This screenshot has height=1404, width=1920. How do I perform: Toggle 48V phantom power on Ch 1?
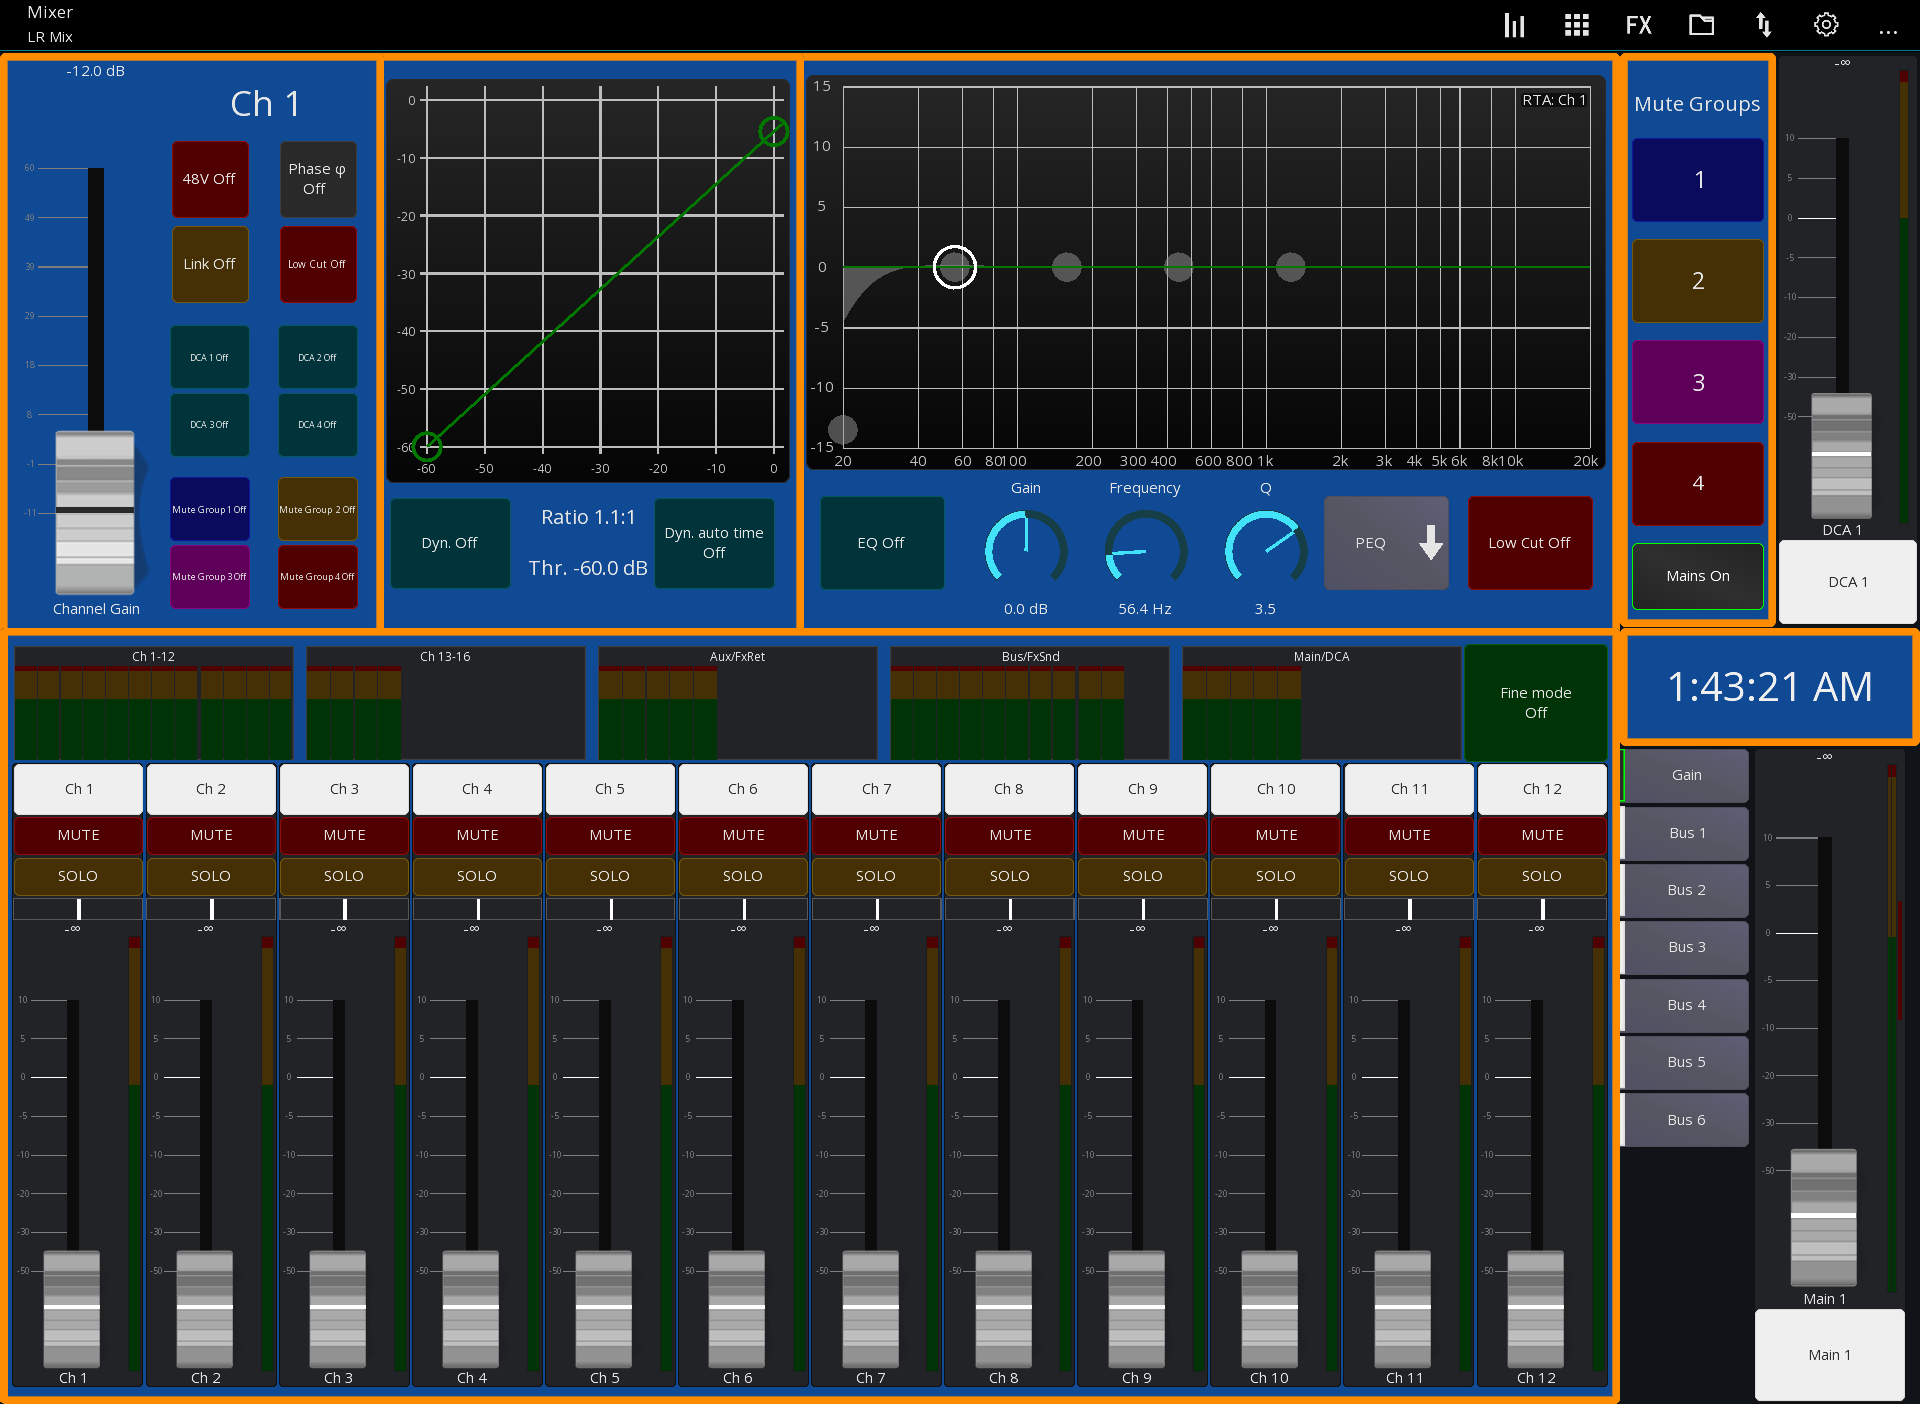point(209,179)
